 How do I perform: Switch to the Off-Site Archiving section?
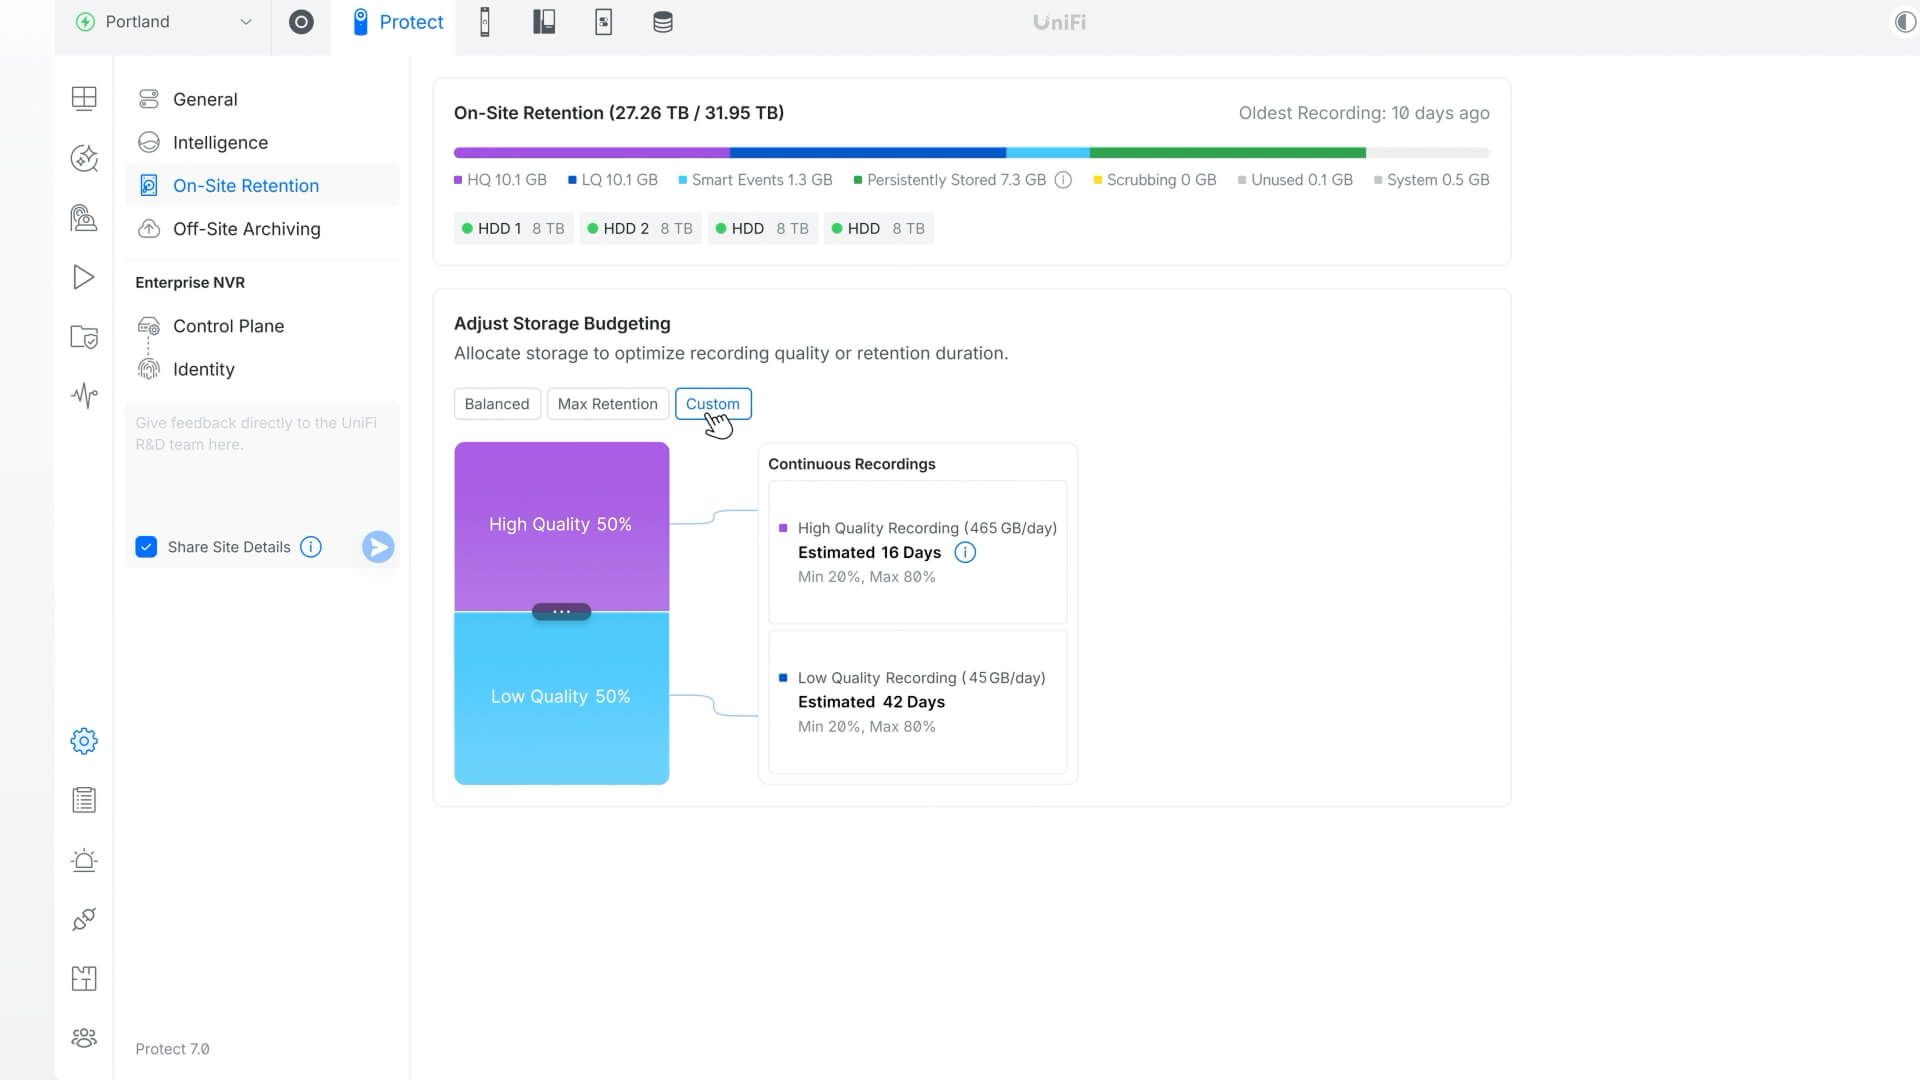[x=245, y=229]
